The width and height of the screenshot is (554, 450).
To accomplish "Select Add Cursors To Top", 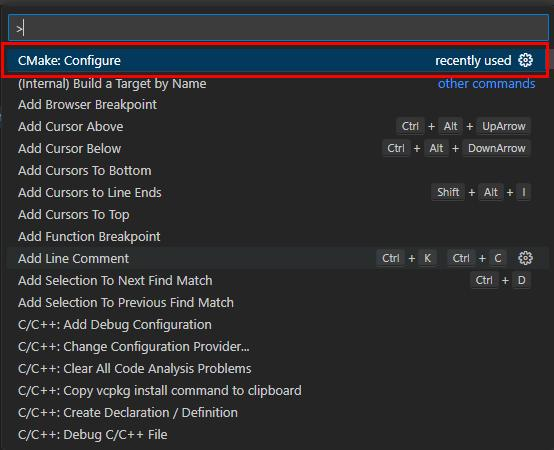I will pyautogui.click(x=277, y=214).
